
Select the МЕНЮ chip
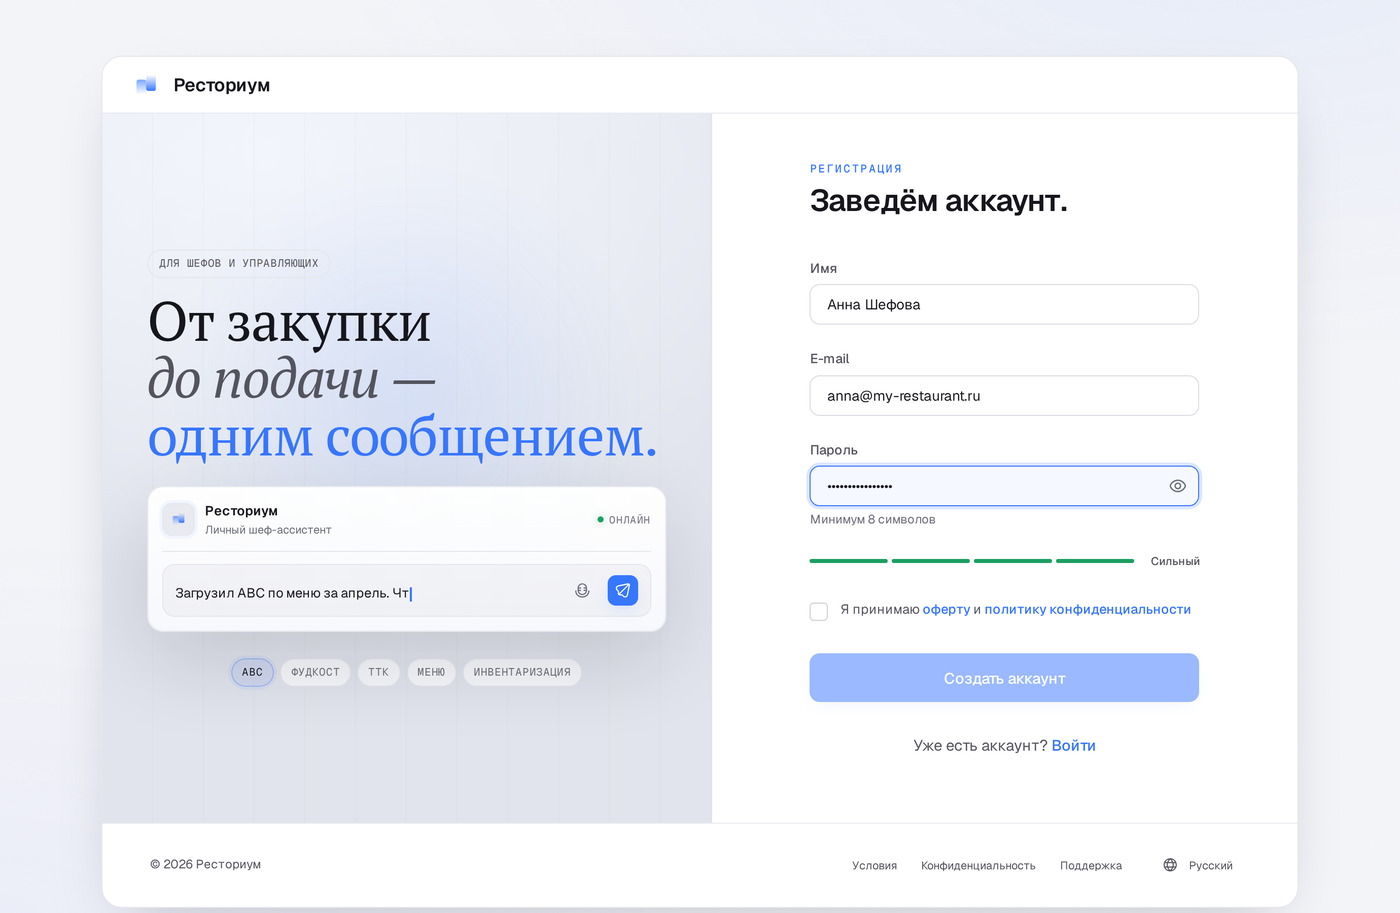click(431, 672)
